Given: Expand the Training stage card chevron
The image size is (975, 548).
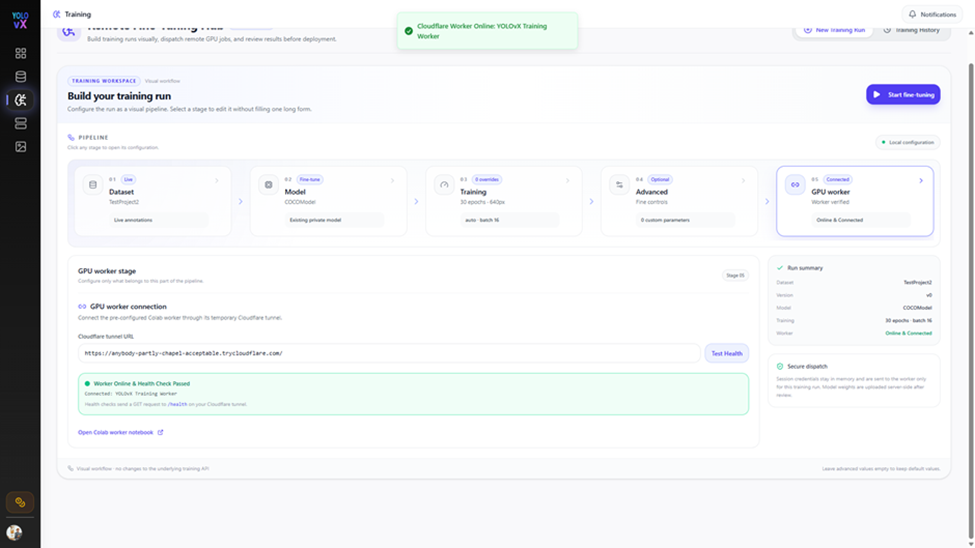Looking at the screenshot, I should point(568,181).
